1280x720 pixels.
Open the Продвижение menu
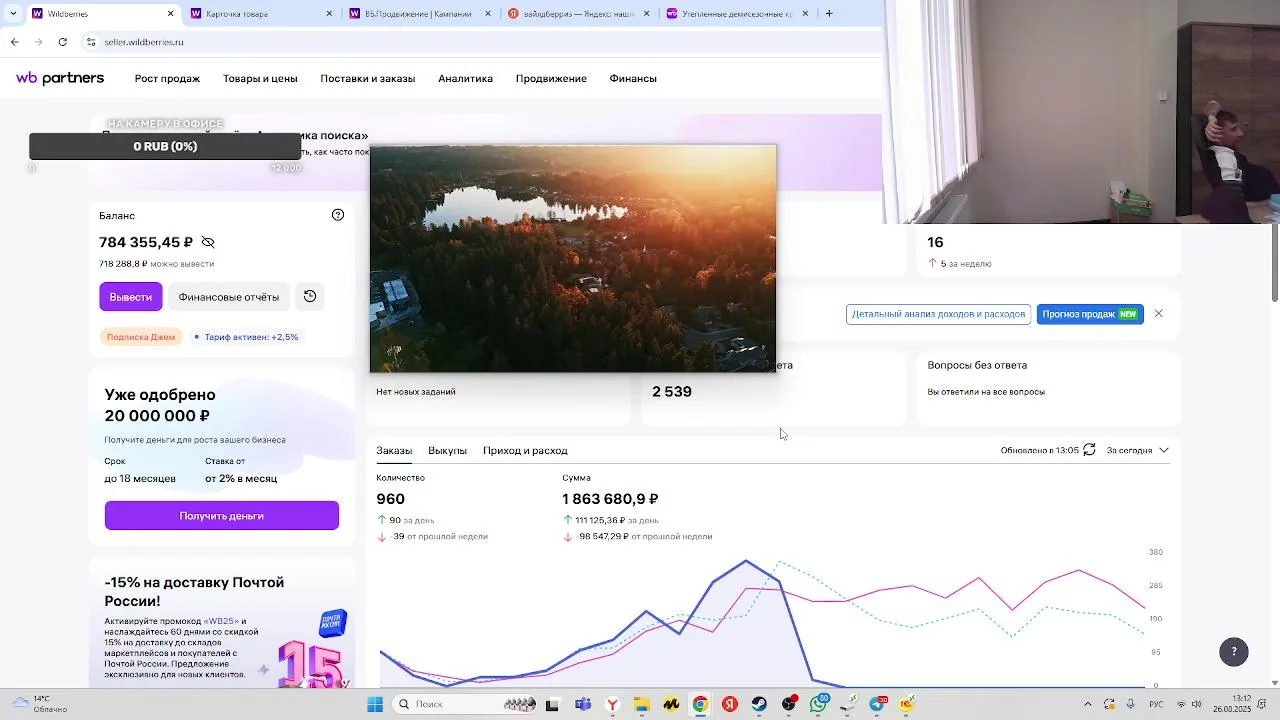coord(551,78)
